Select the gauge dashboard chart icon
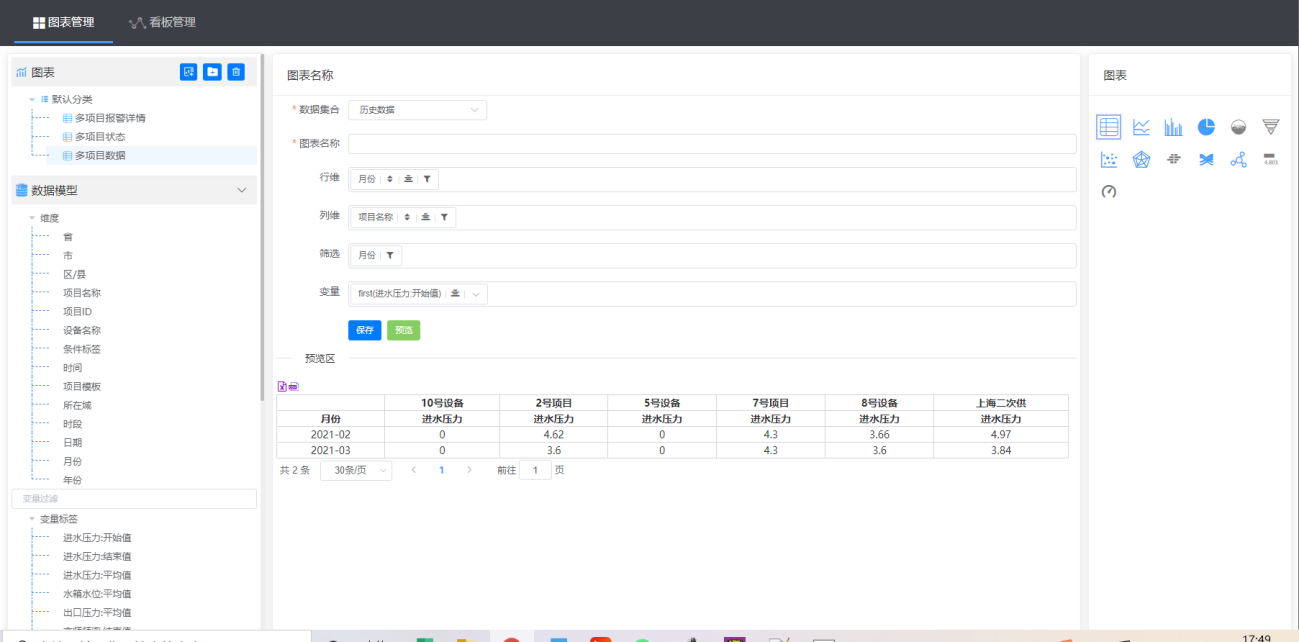1299x642 pixels. (x=1108, y=191)
